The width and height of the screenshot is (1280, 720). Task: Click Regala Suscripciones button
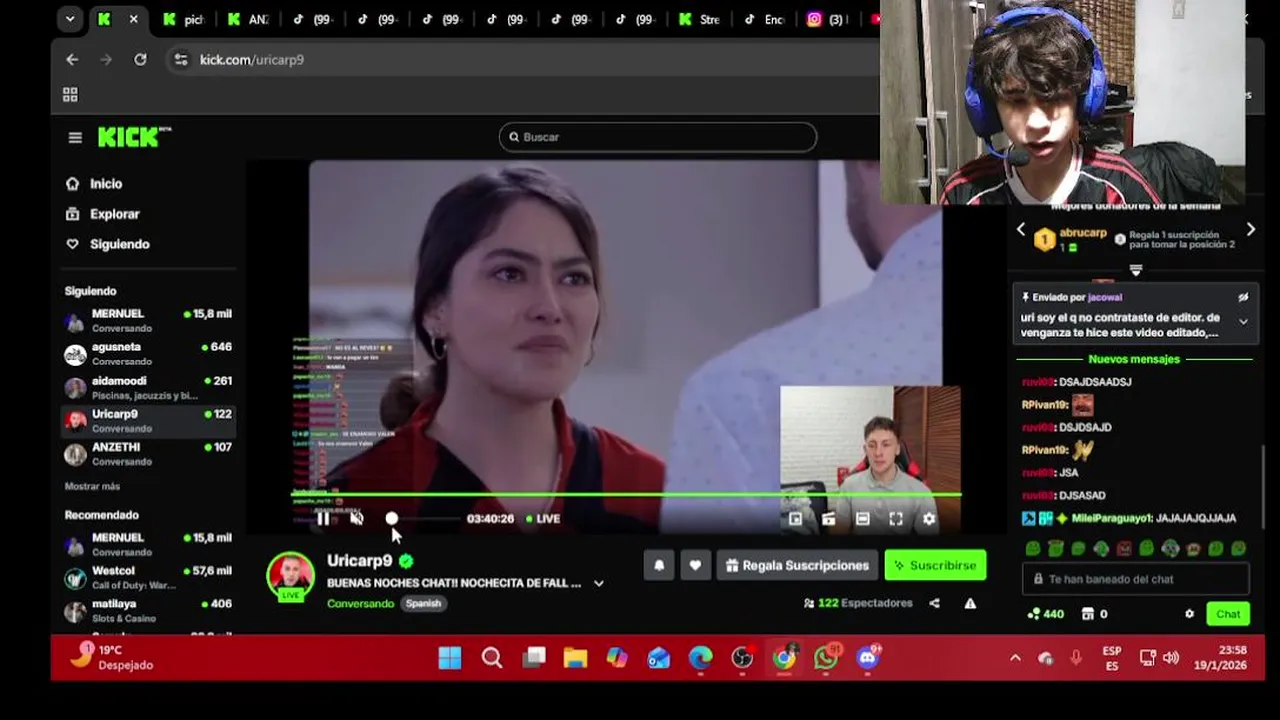[x=797, y=565]
